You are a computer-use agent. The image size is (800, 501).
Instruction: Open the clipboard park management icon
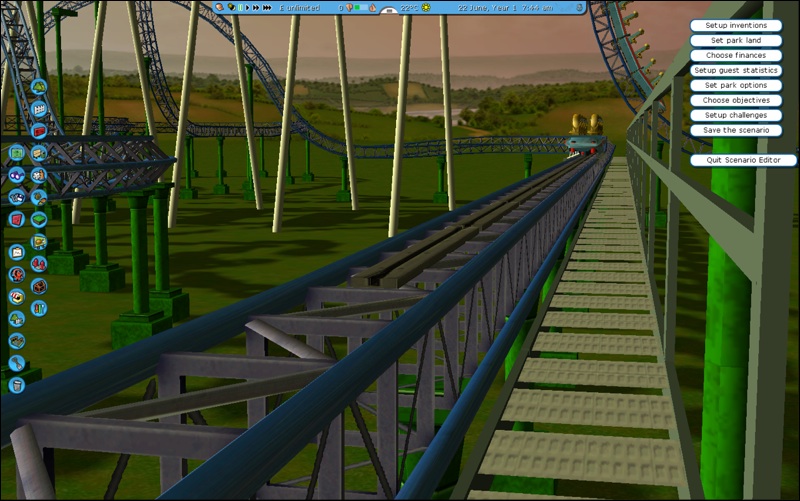[x=16, y=252]
